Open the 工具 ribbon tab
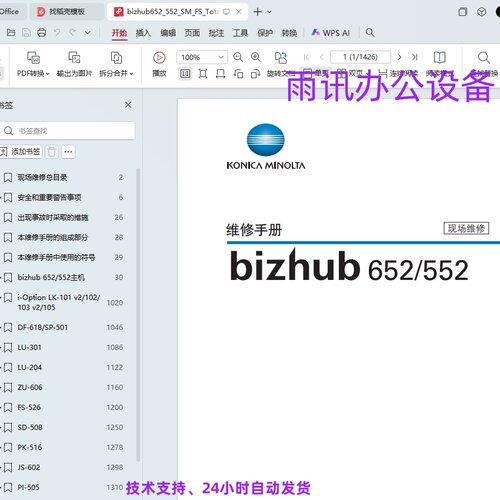Screen dimensions: 500x500 coord(240,33)
